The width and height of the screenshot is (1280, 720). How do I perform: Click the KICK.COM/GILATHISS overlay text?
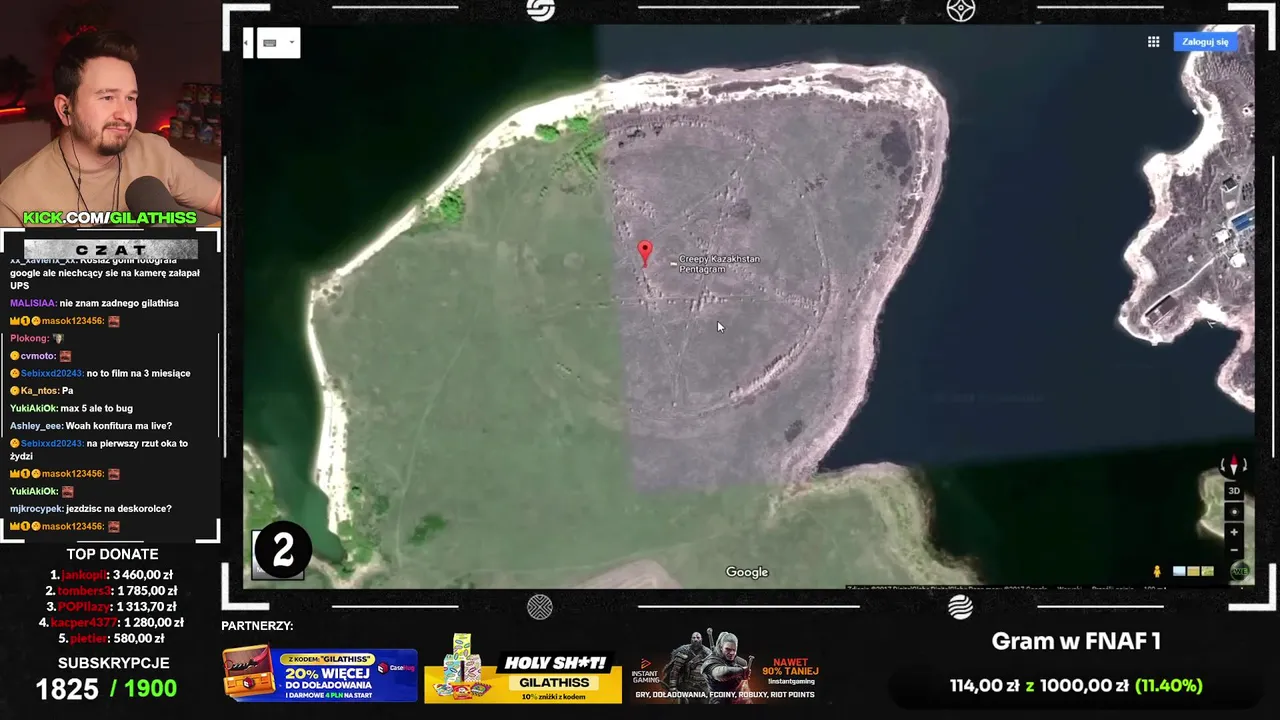pos(110,218)
